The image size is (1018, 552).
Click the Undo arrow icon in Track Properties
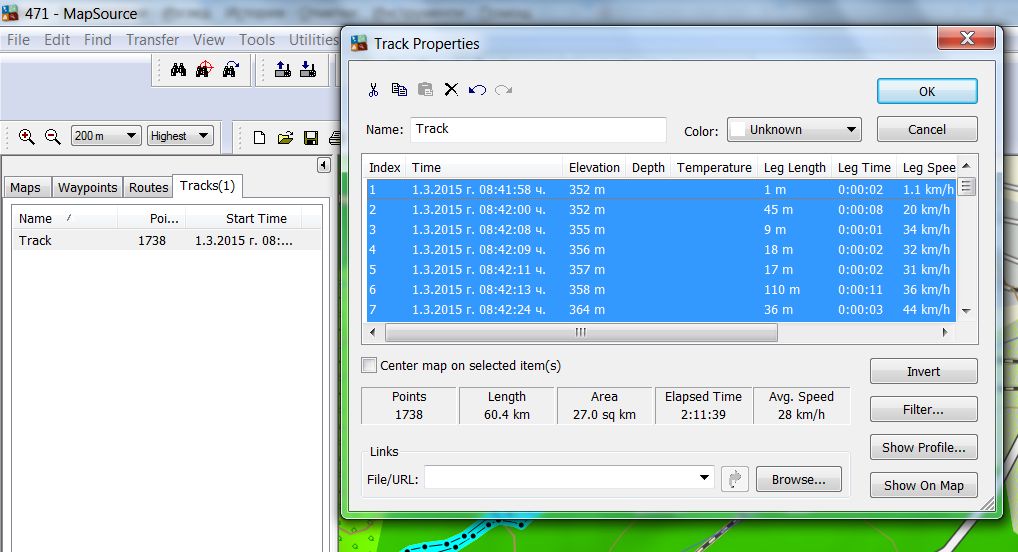(x=477, y=90)
